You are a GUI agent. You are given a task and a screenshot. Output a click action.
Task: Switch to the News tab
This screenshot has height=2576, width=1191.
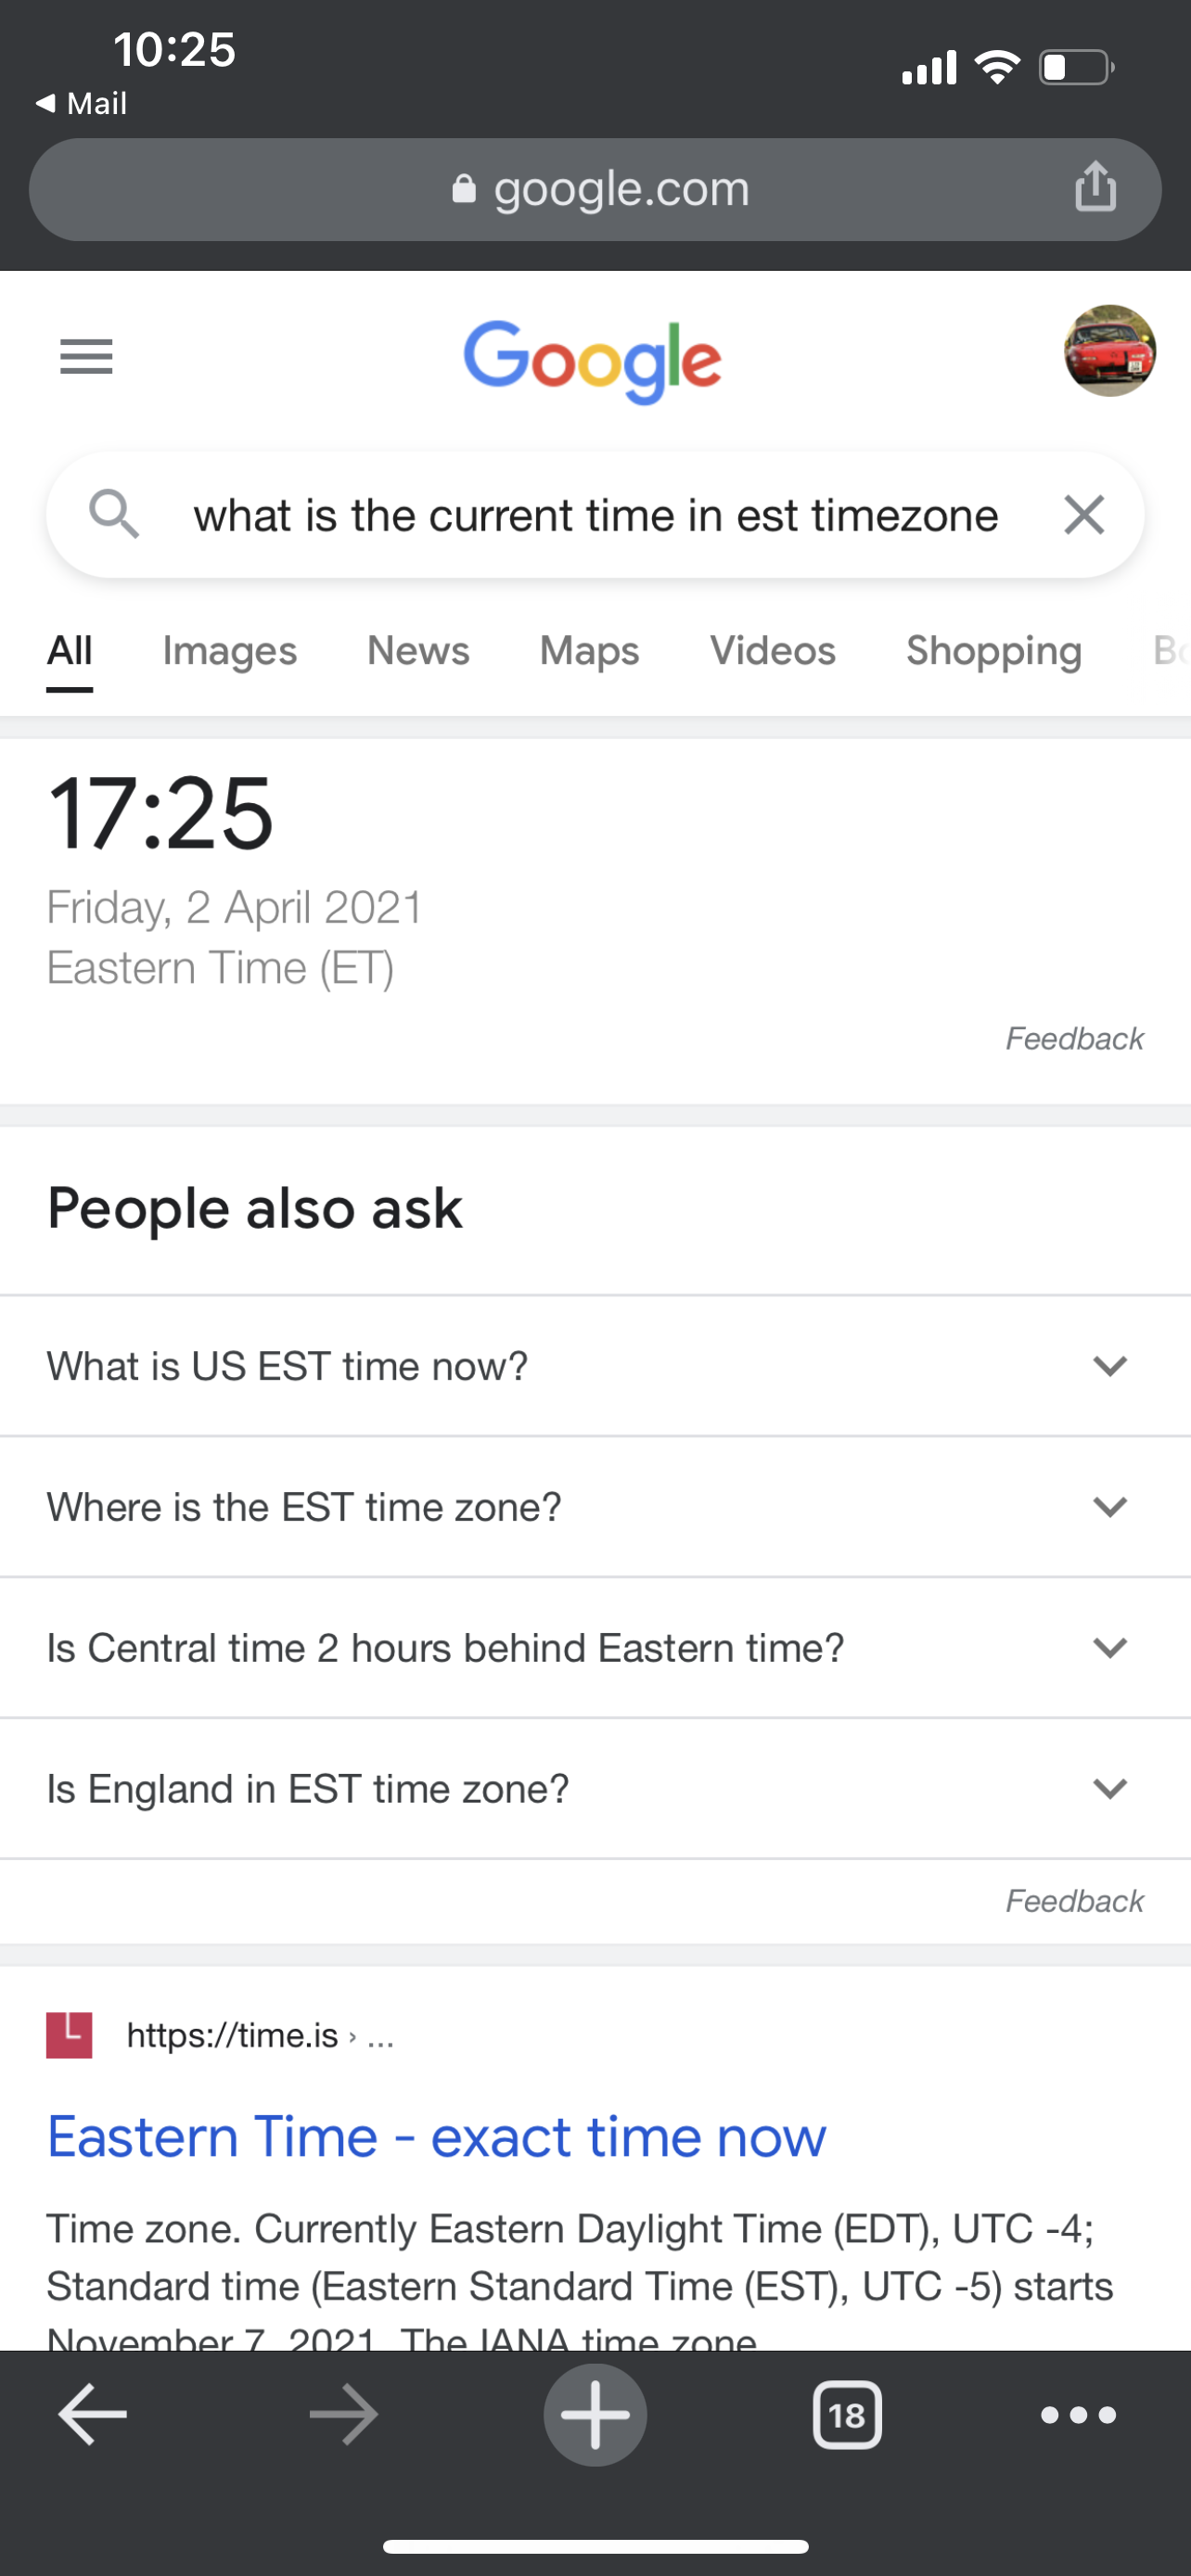(418, 651)
